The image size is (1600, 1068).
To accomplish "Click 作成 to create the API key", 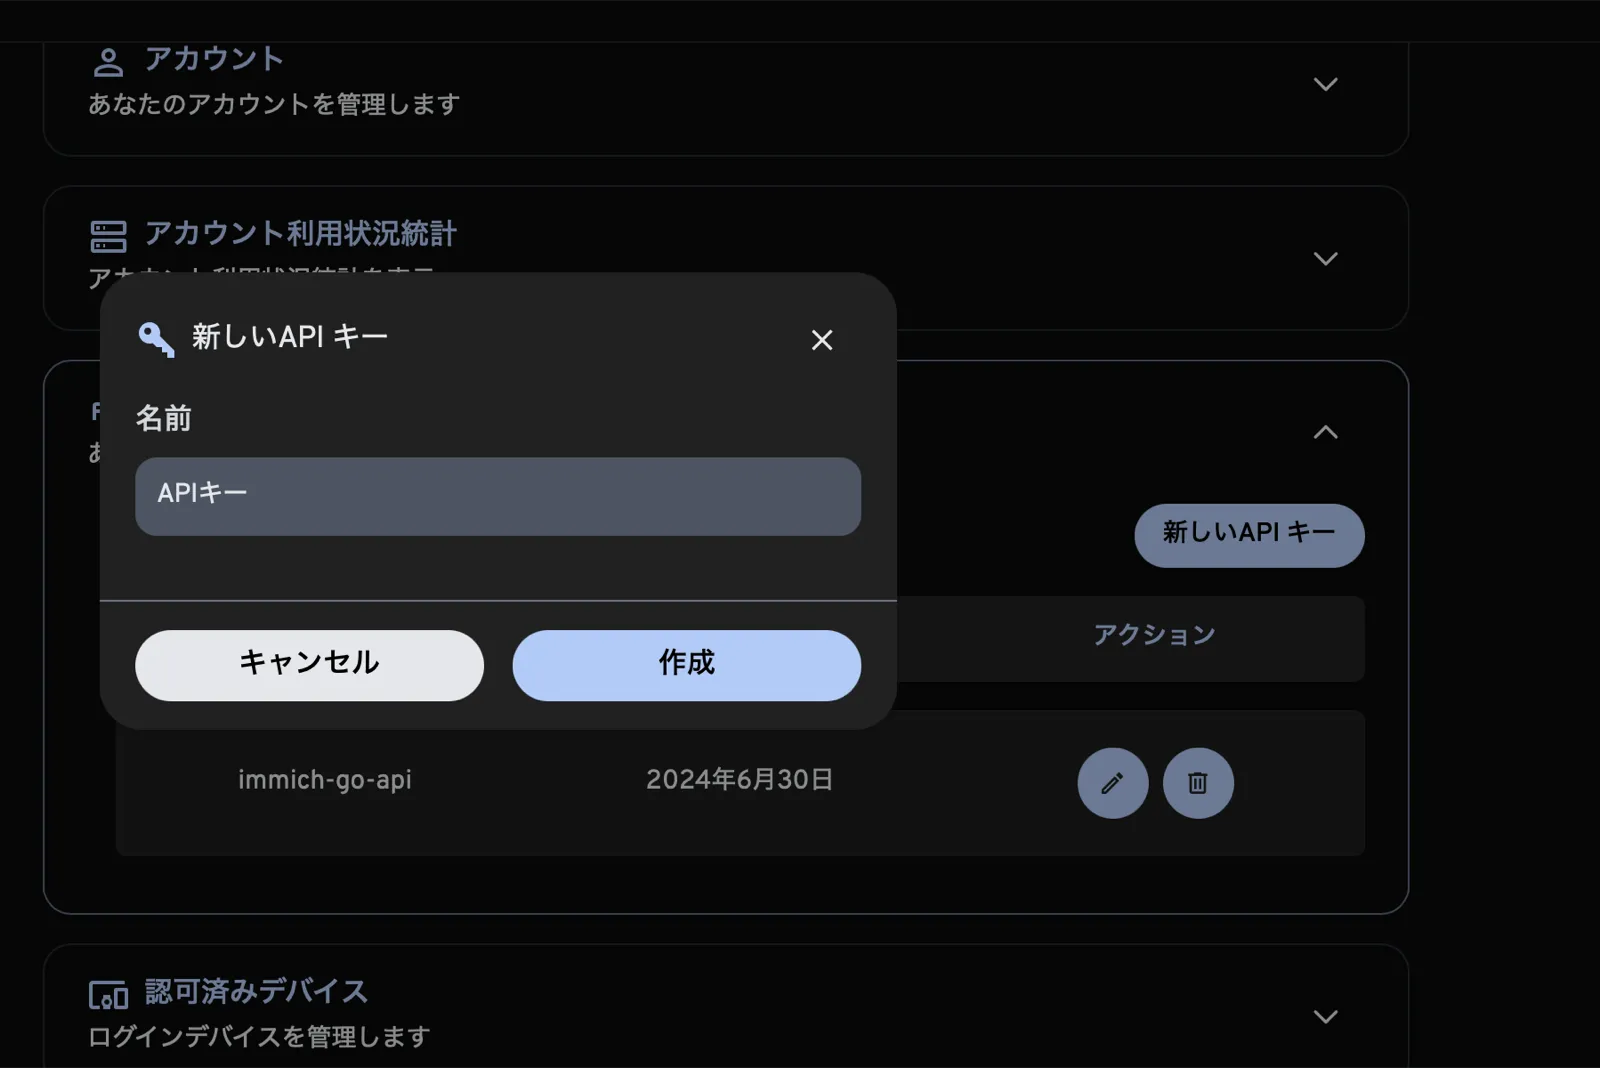I will coord(687,664).
